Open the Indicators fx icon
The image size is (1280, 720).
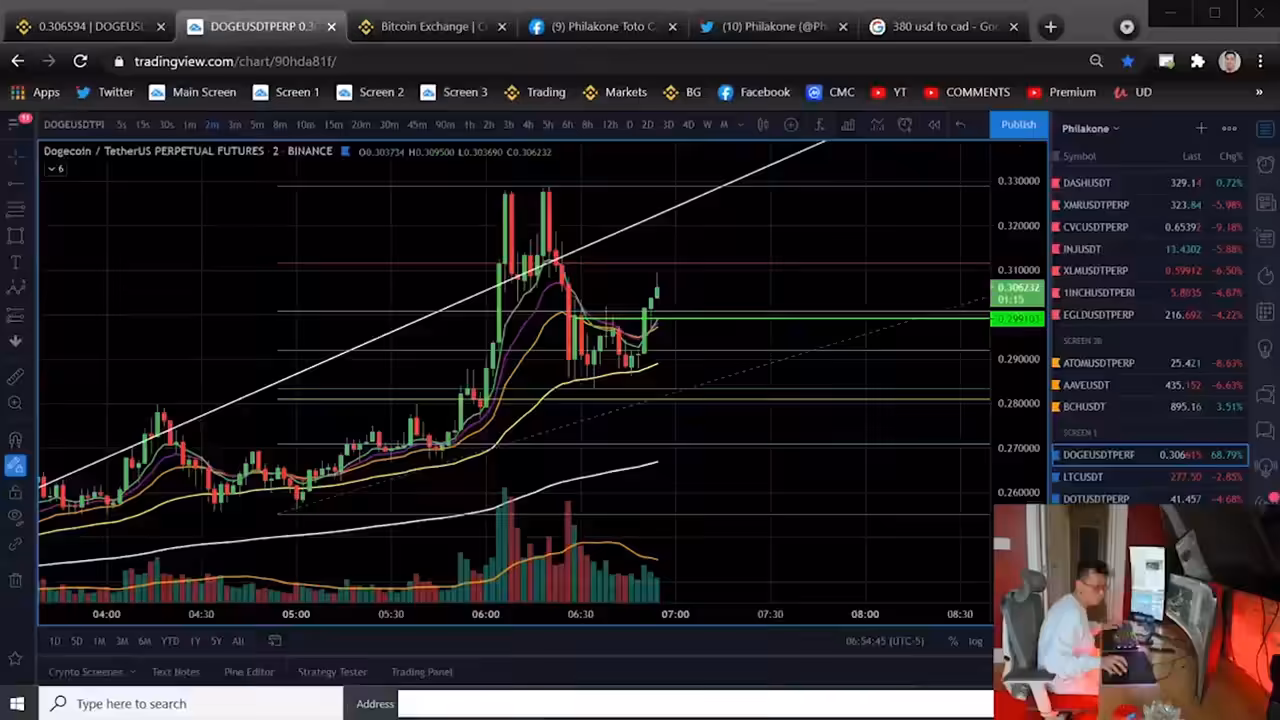pos(819,125)
